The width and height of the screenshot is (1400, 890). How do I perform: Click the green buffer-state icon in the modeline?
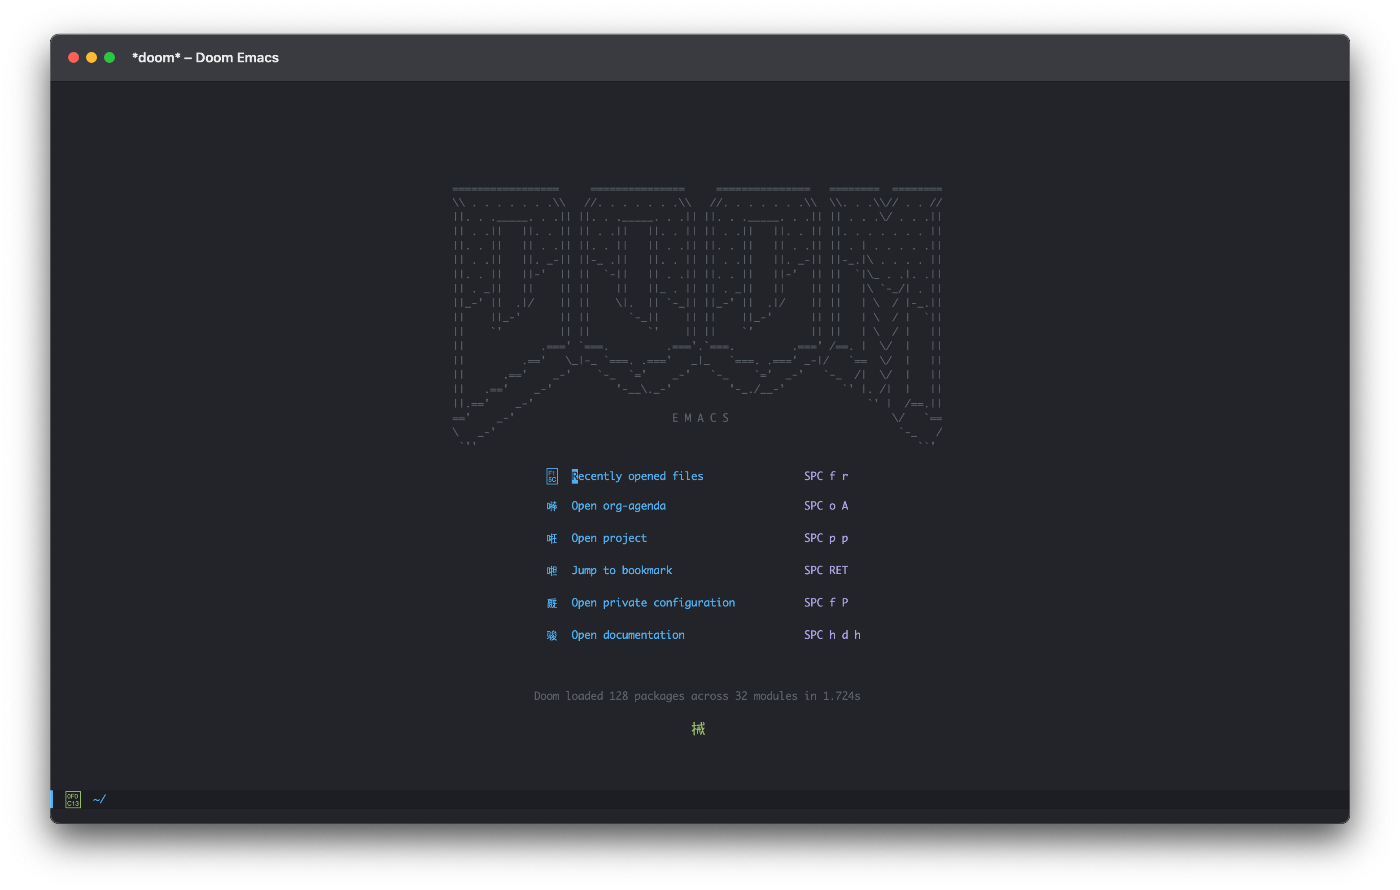tap(72, 798)
